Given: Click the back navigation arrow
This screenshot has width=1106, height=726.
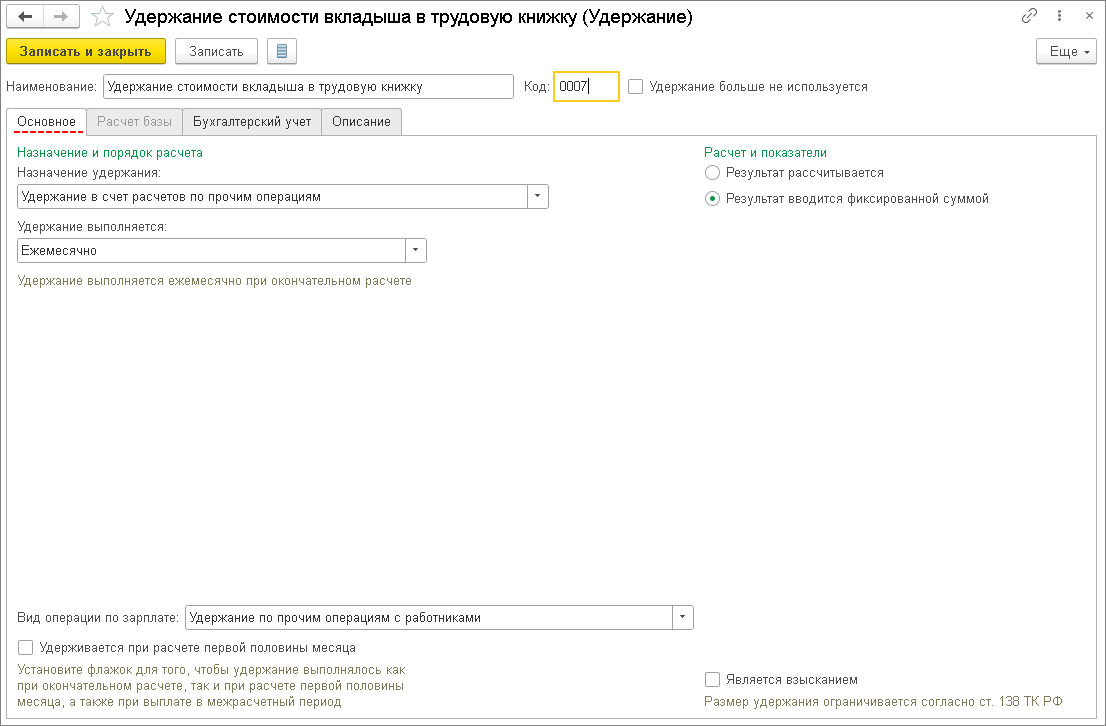Looking at the screenshot, I should 25,17.
